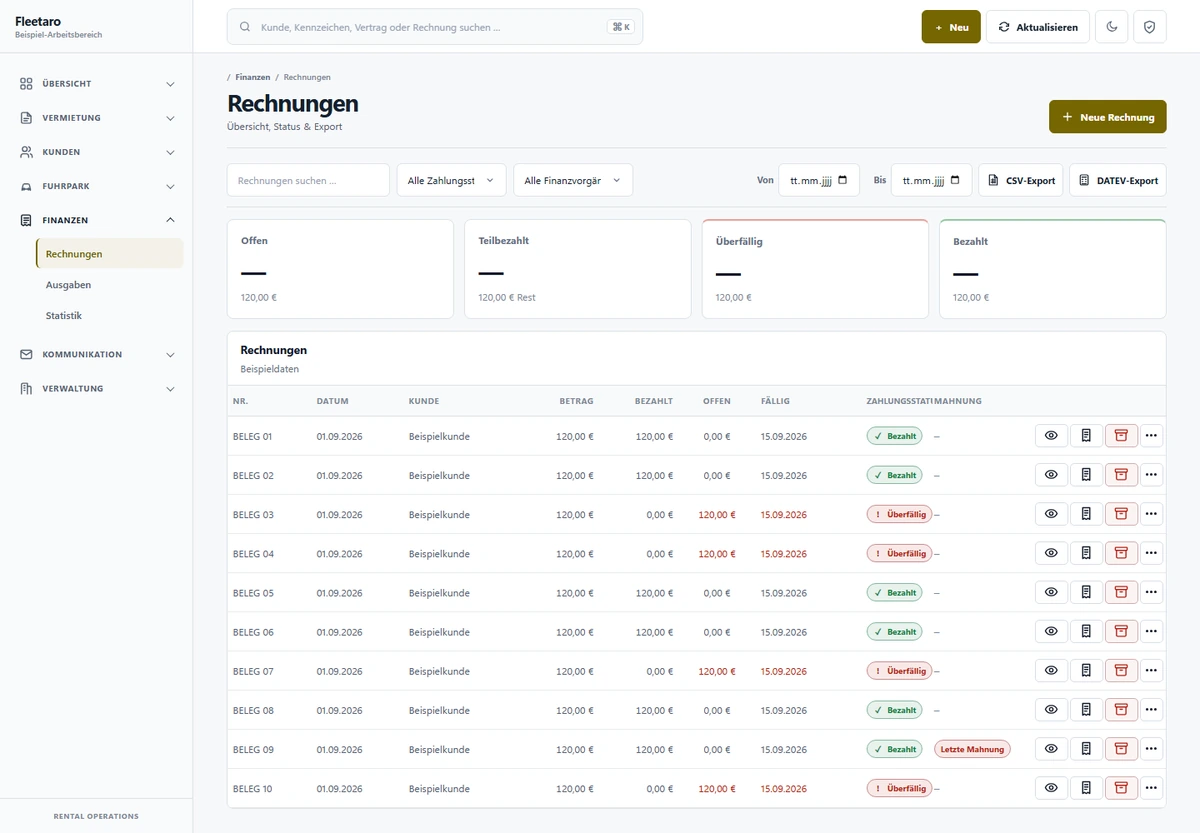This screenshot has width=1200, height=833.
Task: Toggle dark mode with the moon icon
Action: [x=1112, y=27]
